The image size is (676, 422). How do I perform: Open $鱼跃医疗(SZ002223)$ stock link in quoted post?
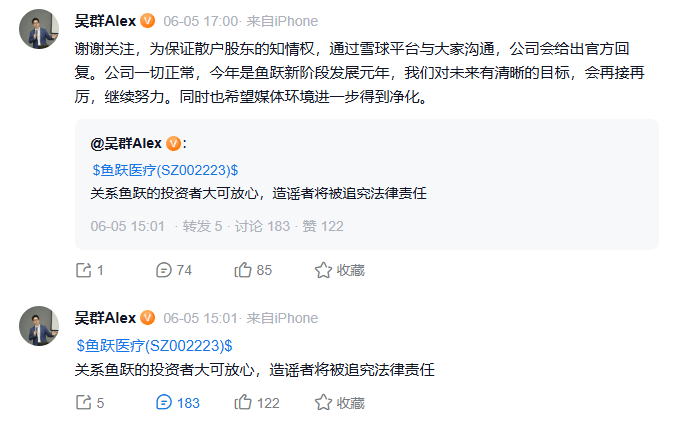pyautogui.click(x=164, y=169)
